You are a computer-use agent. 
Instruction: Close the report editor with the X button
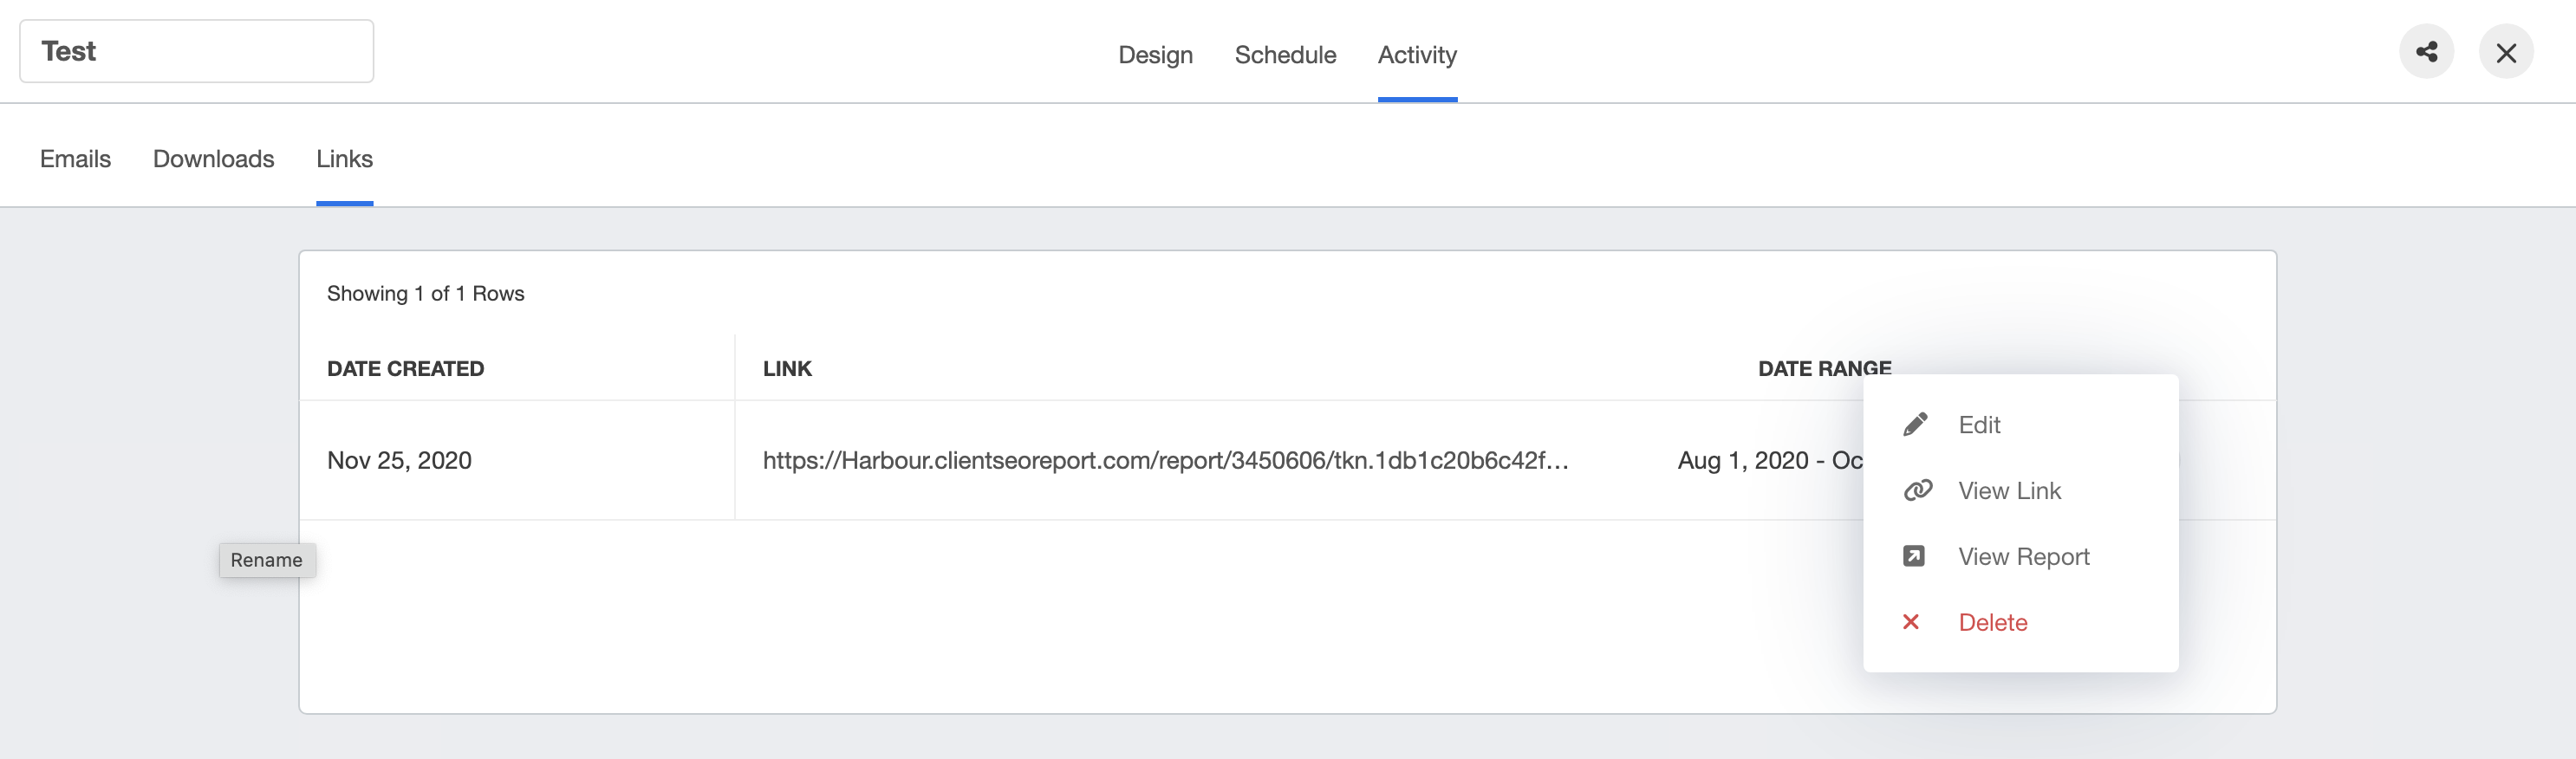pyautogui.click(x=2506, y=51)
